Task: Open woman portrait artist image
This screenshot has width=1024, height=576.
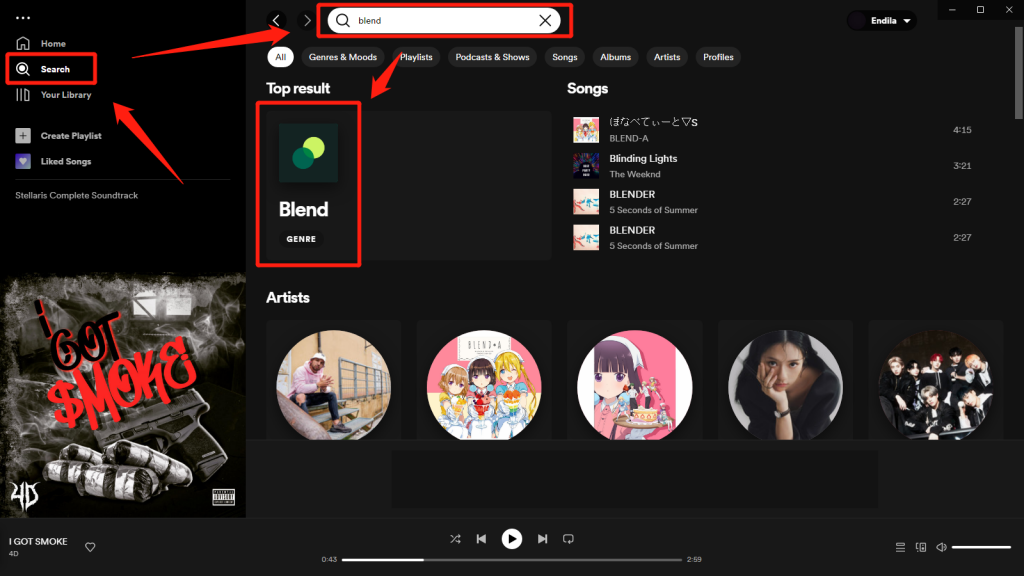Action: (x=786, y=385)
